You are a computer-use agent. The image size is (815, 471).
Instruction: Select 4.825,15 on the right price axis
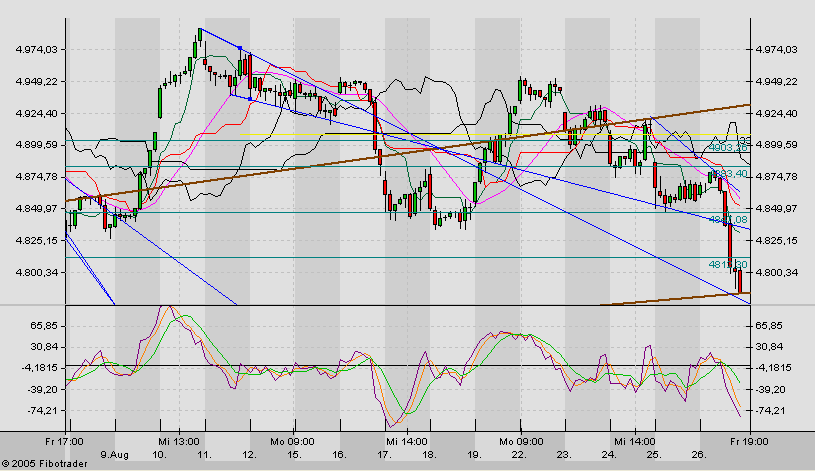coord(779,241)
